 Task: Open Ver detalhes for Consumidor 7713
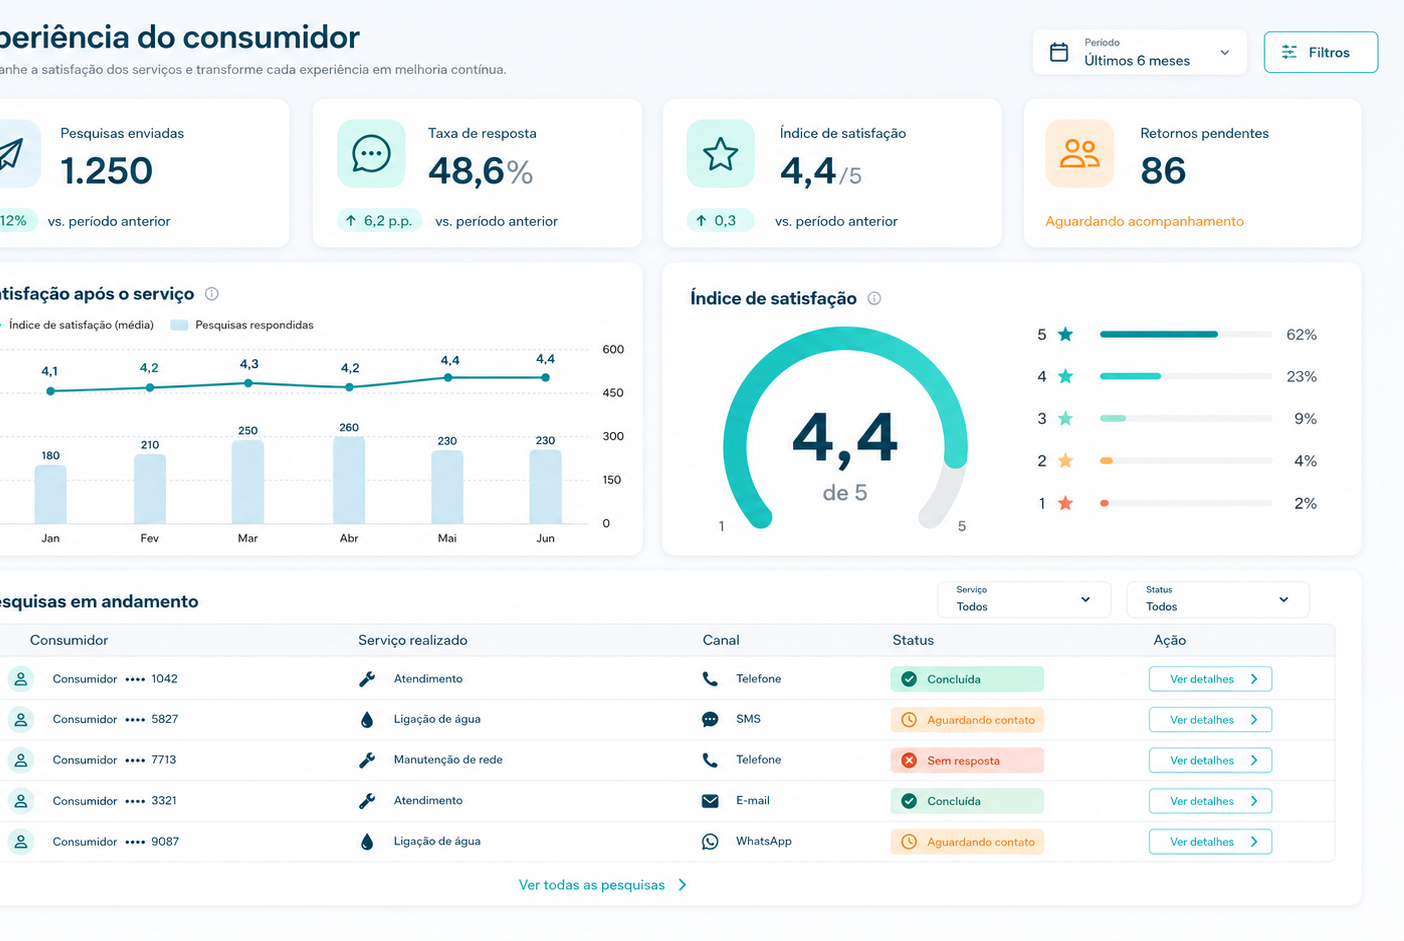pos(1210,761)
